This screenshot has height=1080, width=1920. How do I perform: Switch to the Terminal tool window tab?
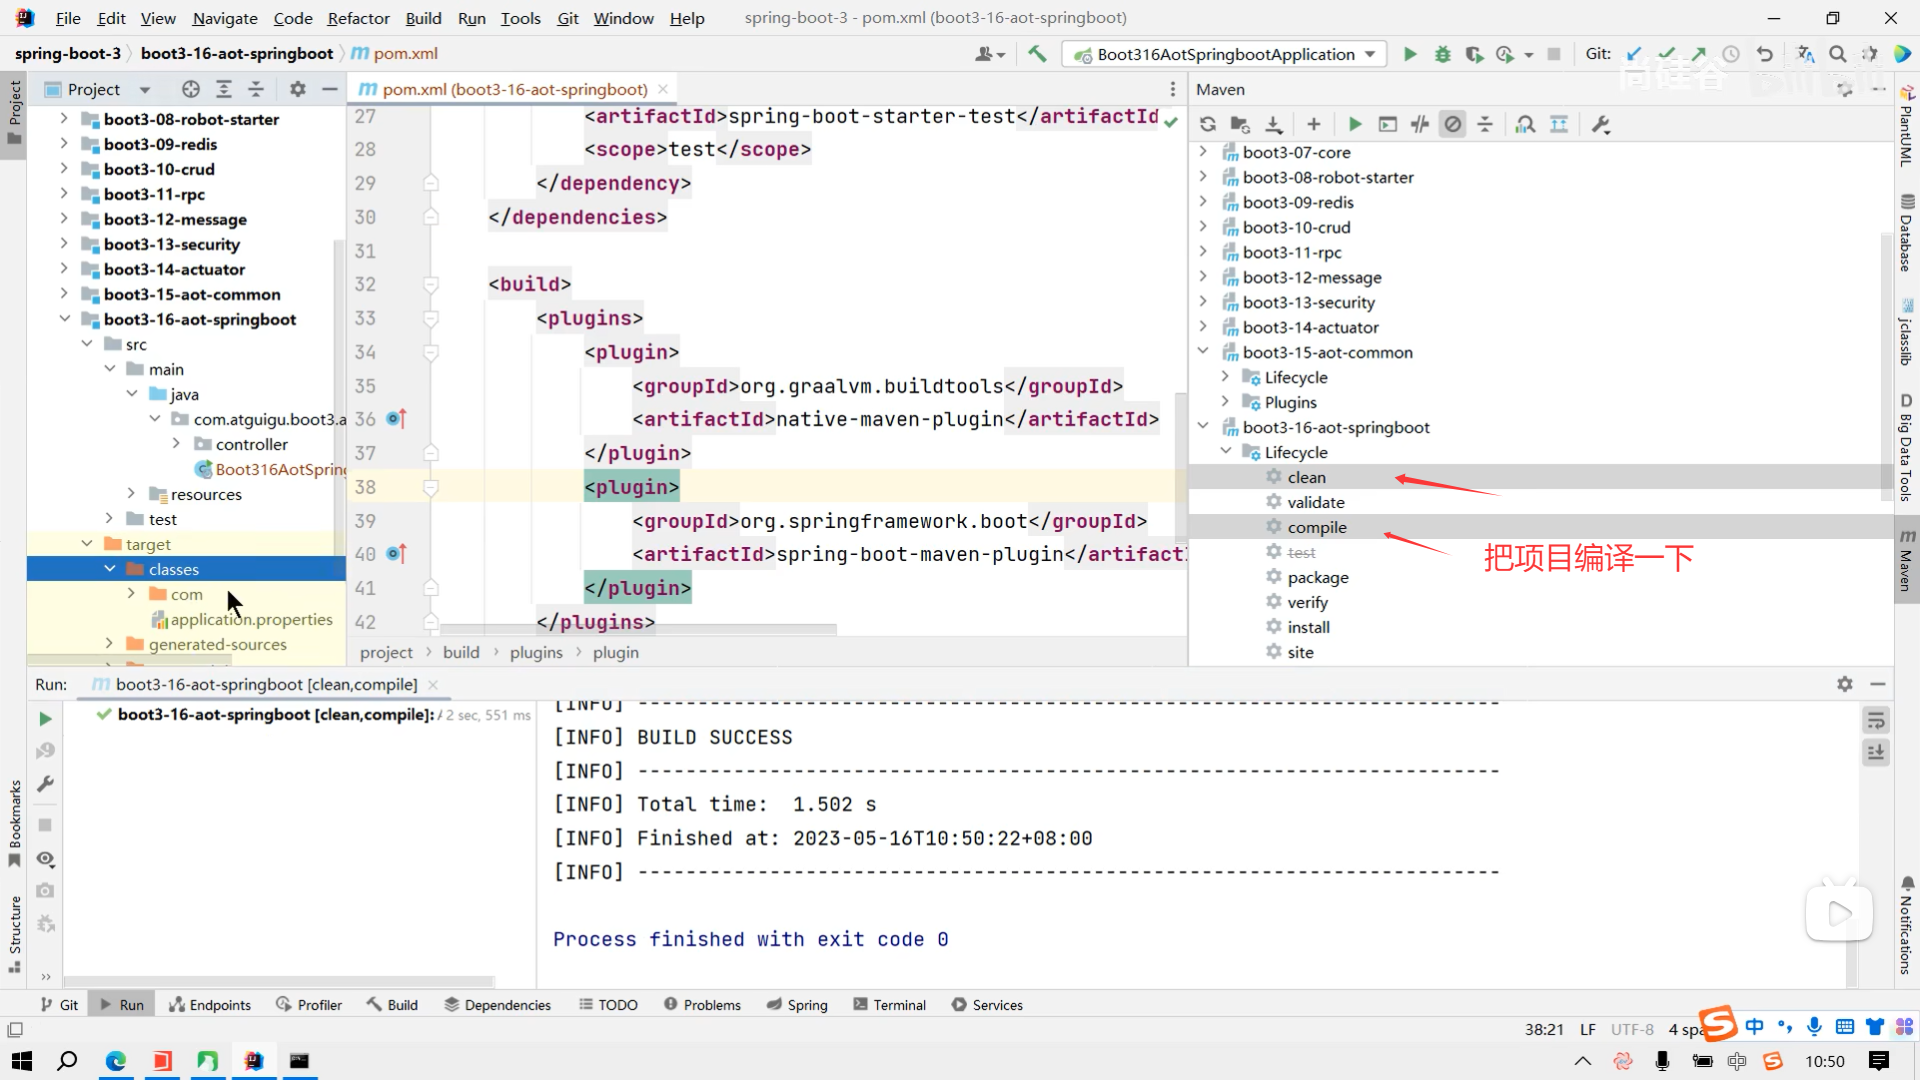click(889, 1005)
